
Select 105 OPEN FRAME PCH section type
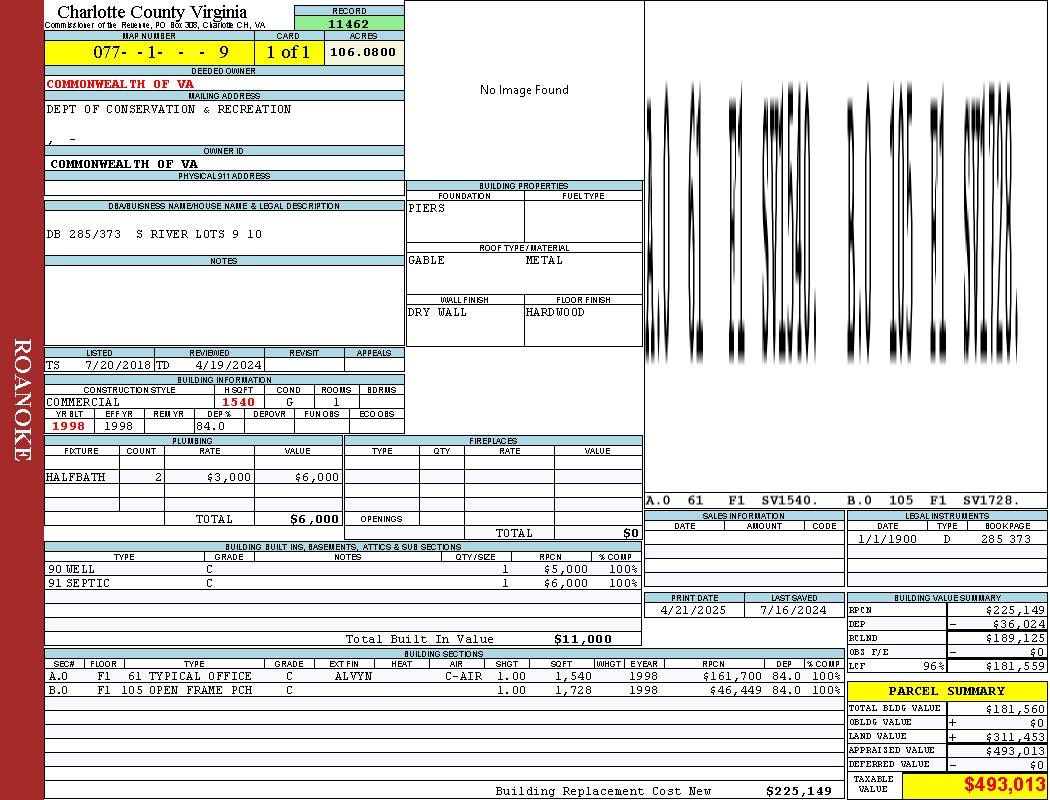[x=186, y=690]
